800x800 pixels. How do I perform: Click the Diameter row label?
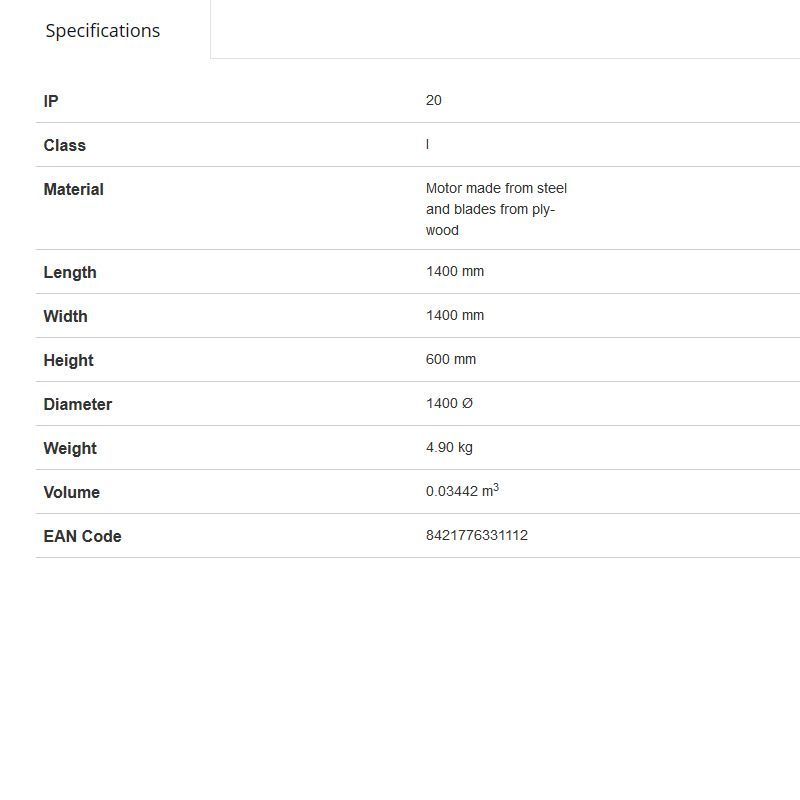pyautogui.click(x=78, y=404)
